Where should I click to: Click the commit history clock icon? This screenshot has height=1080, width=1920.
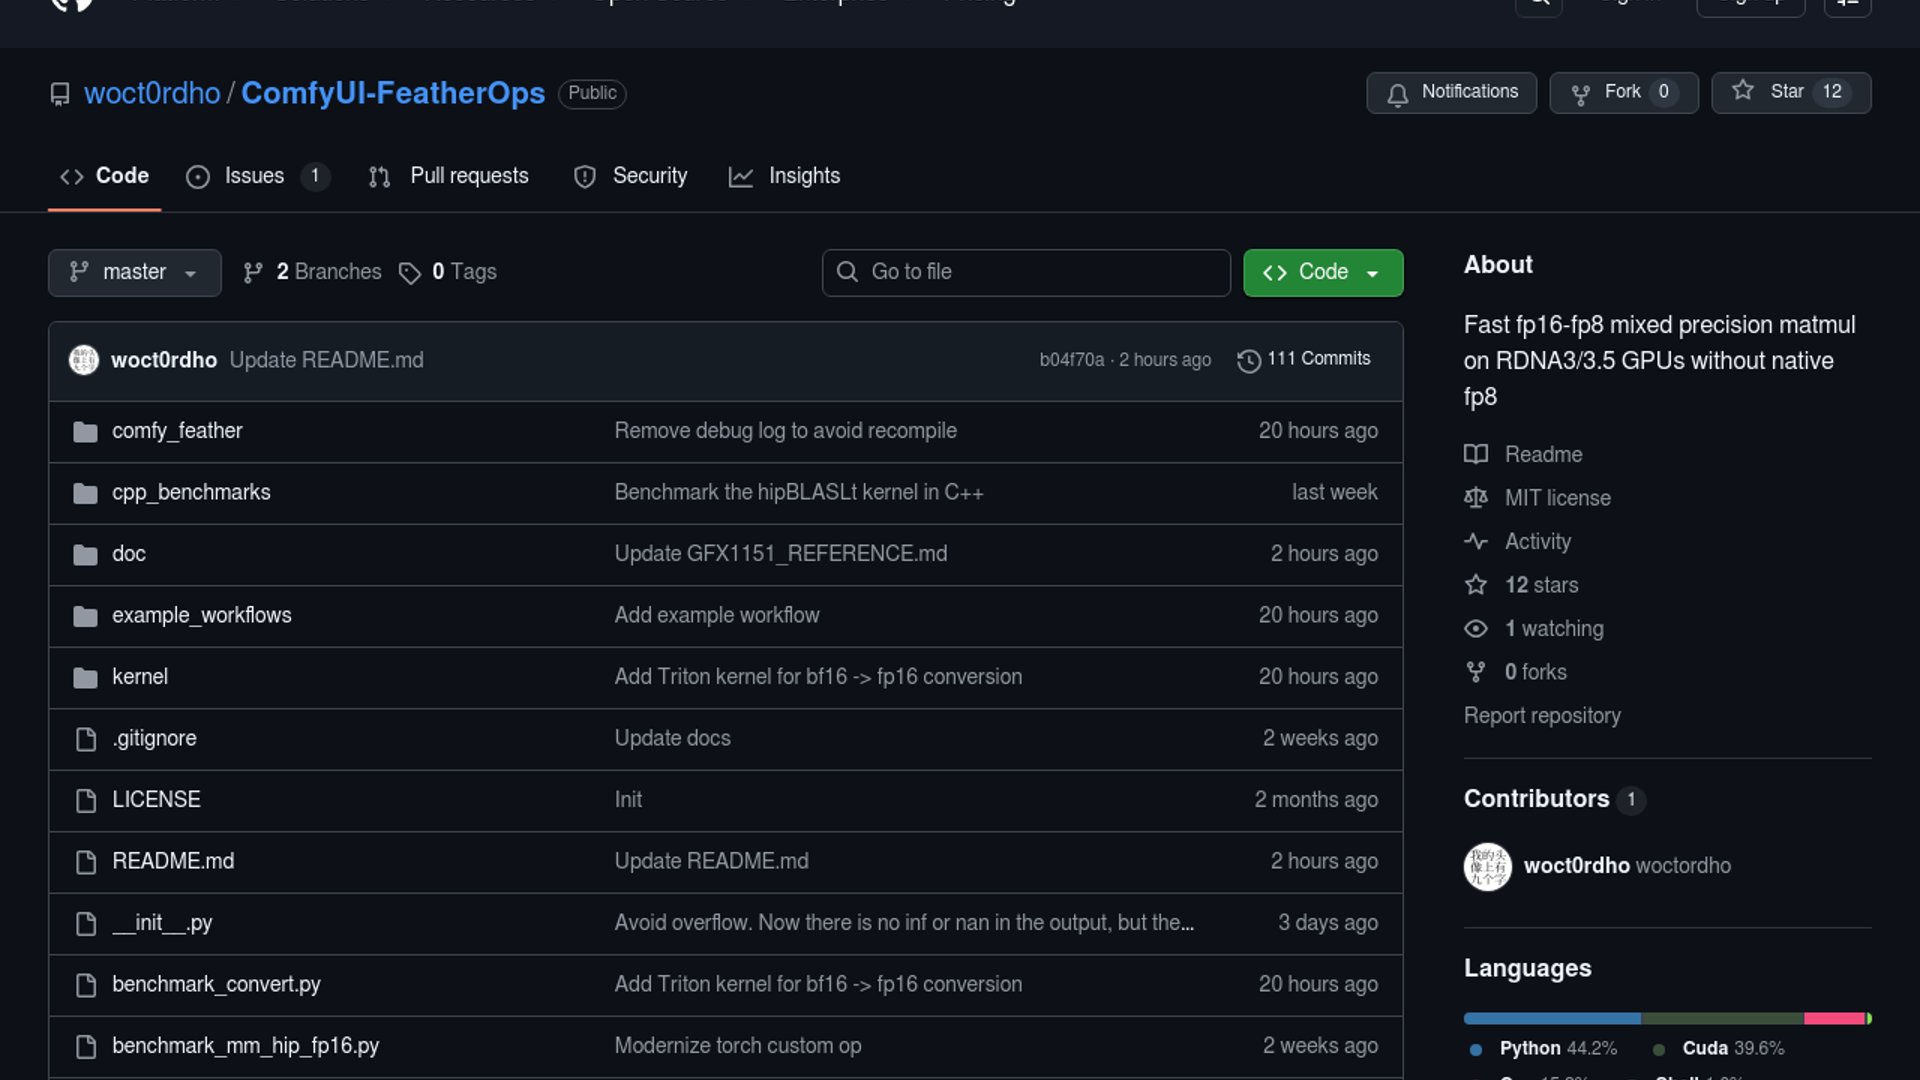coord(1248,360)
